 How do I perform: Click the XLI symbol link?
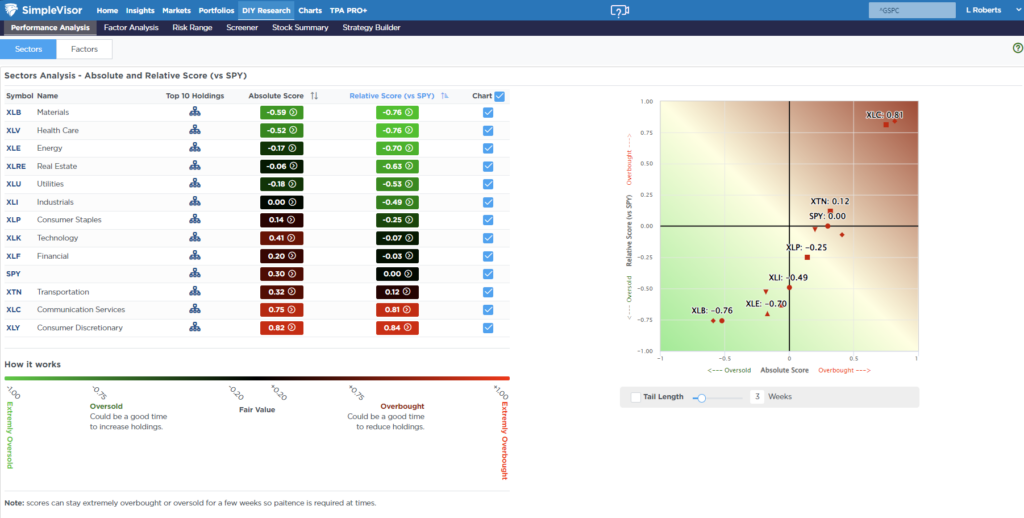(12, 202)
